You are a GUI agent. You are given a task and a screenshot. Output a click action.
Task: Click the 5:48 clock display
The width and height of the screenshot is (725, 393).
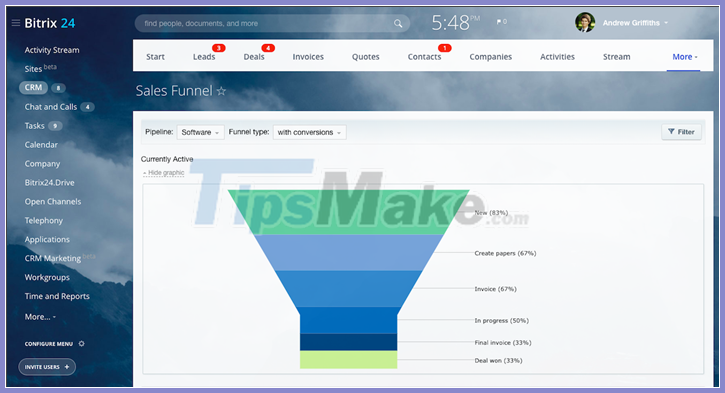(455, 22)
